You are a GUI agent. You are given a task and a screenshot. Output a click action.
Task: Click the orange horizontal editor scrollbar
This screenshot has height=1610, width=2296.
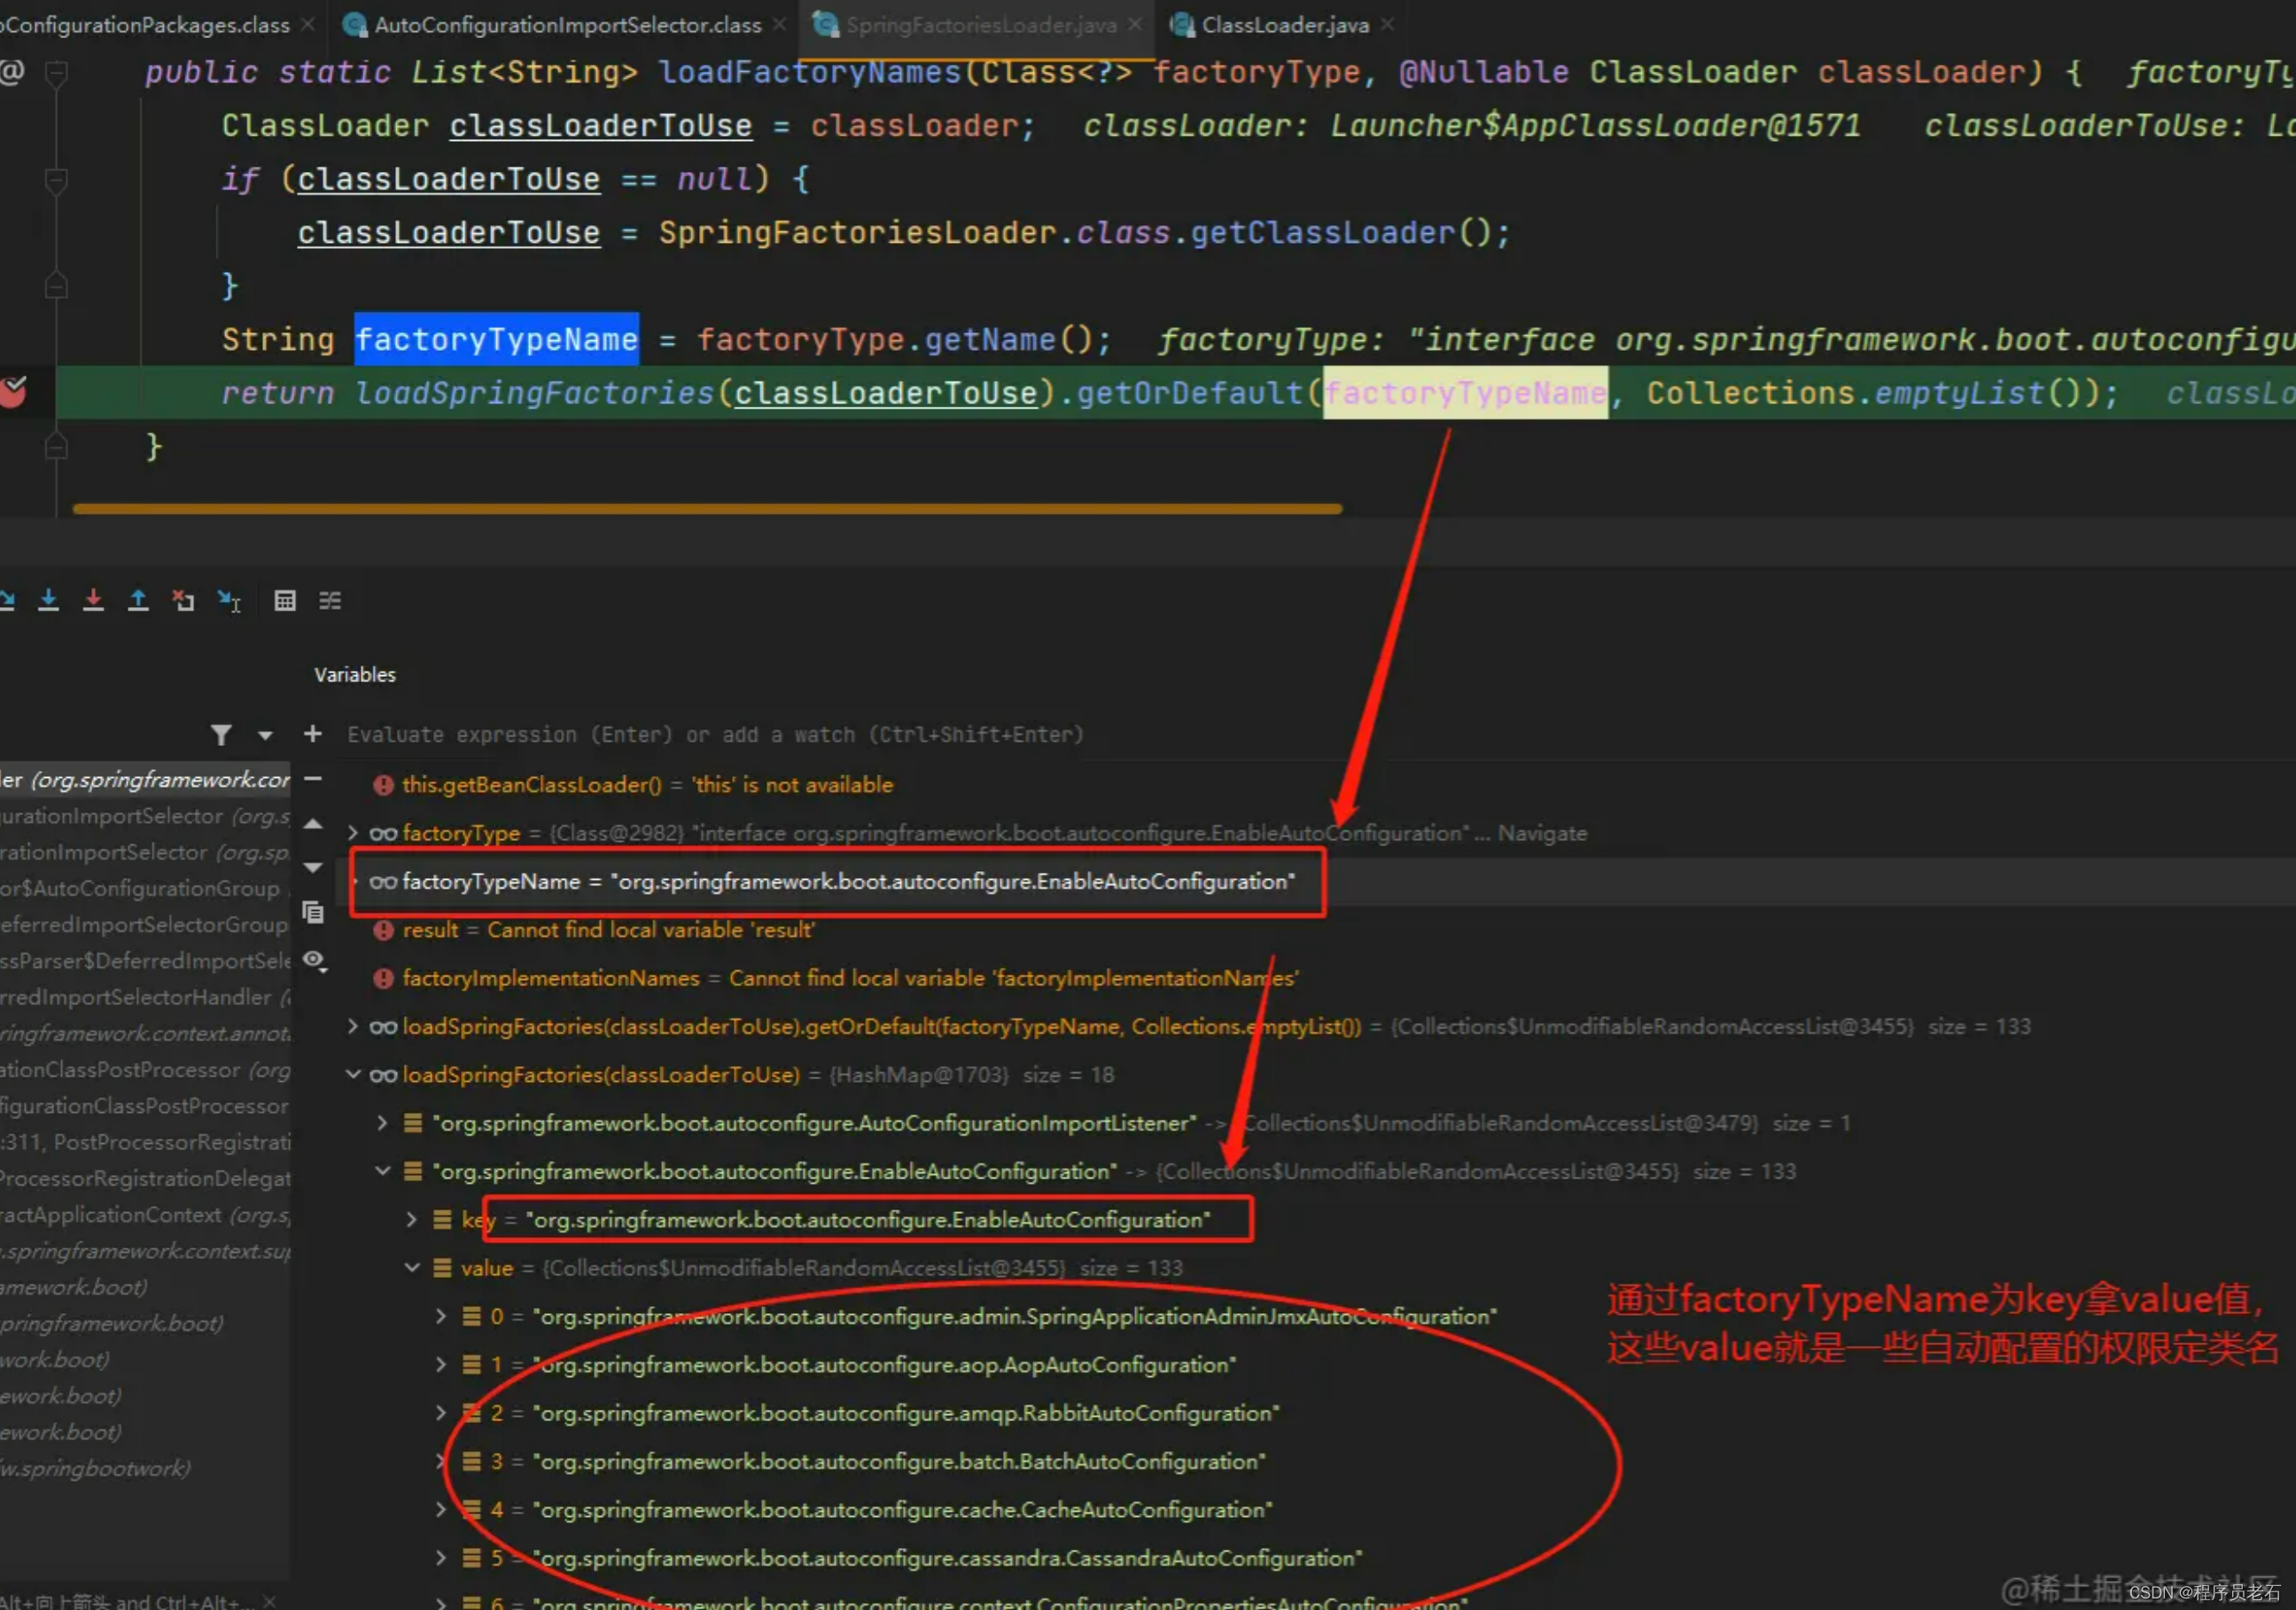[707, 509]
